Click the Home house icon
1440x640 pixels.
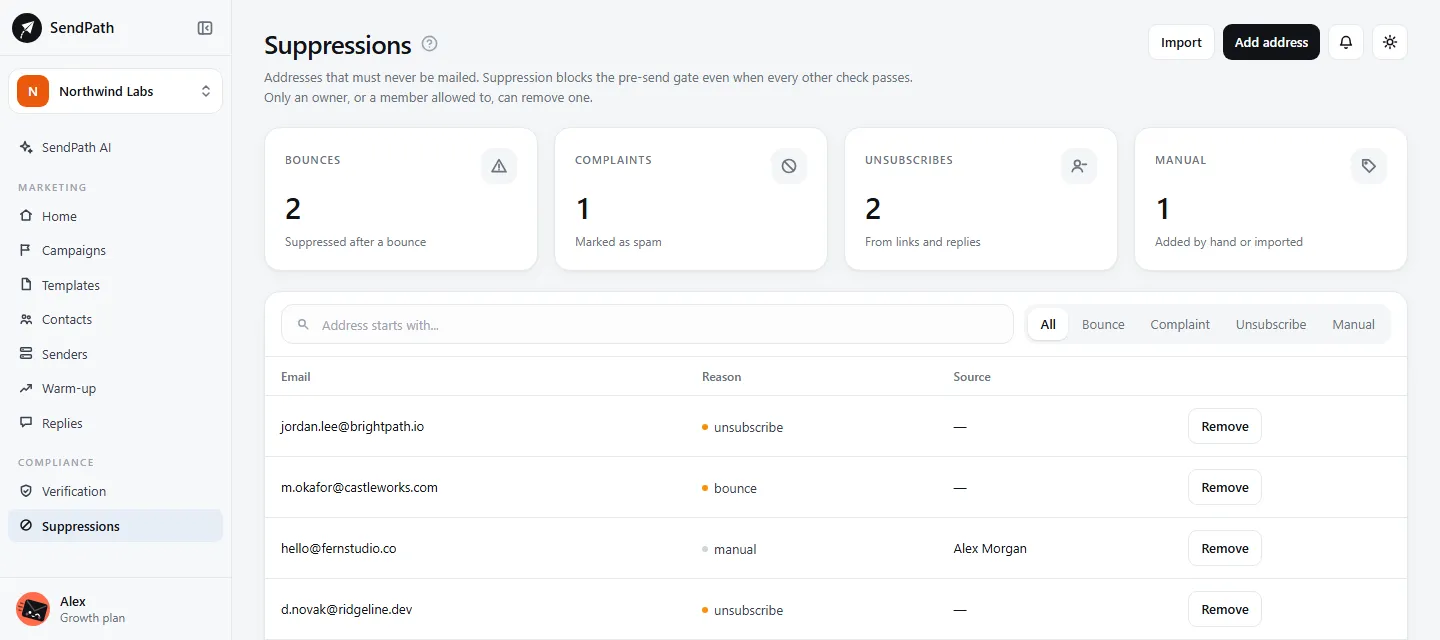(x=26, y=216)
